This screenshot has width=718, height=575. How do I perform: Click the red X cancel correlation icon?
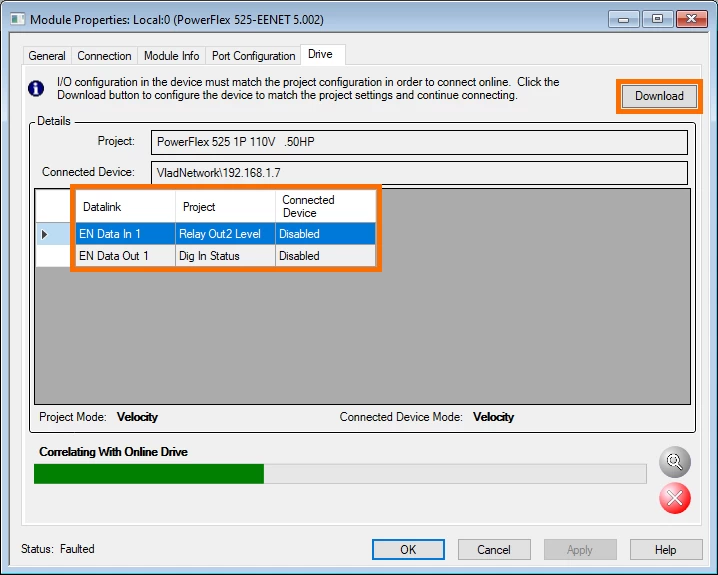tap(674, 498)
